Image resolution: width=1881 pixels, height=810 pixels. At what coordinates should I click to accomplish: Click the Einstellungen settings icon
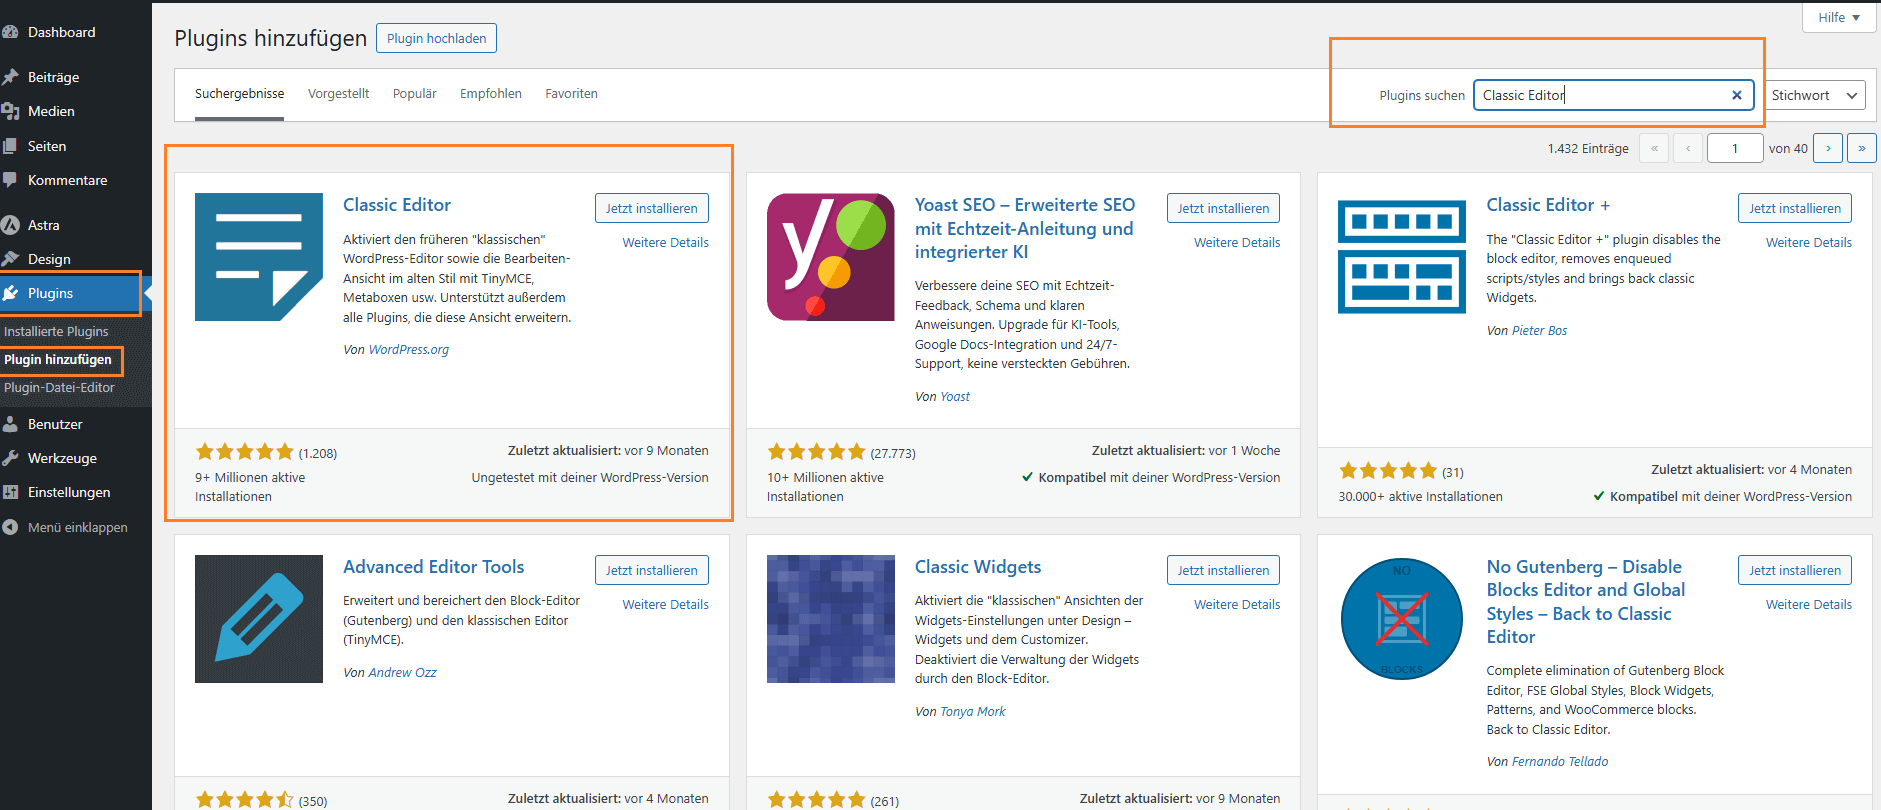[x=10, y=492]
